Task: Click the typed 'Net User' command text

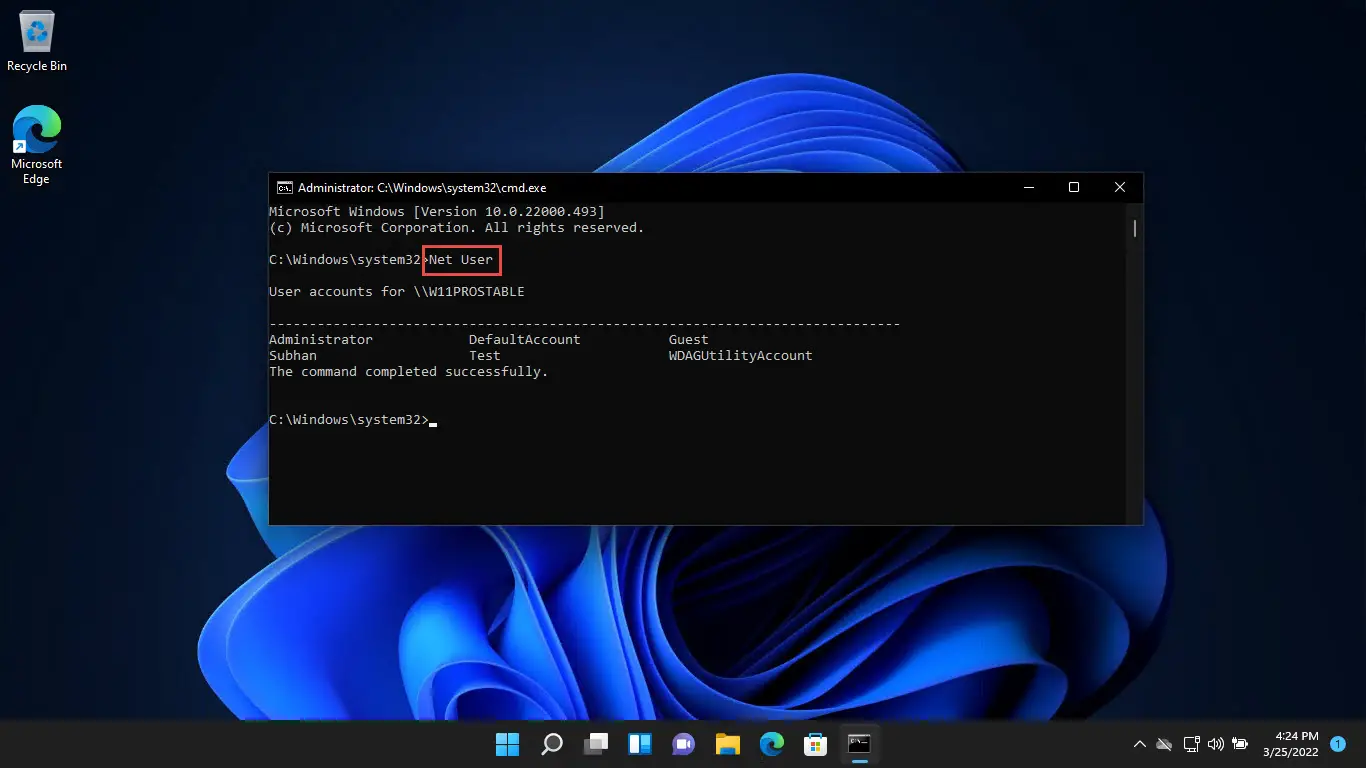Action: pos(461,260)
